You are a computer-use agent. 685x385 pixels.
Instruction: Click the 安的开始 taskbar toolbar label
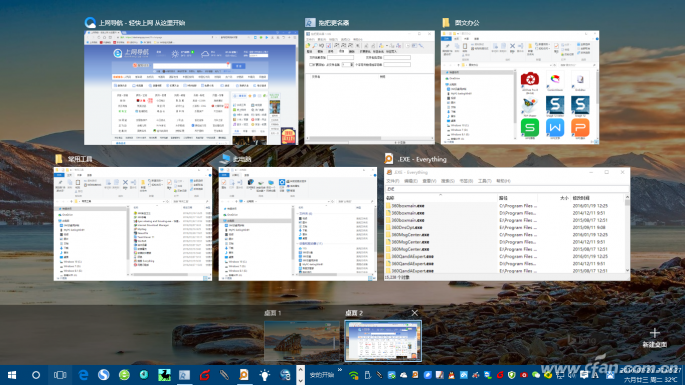(322, 375)
